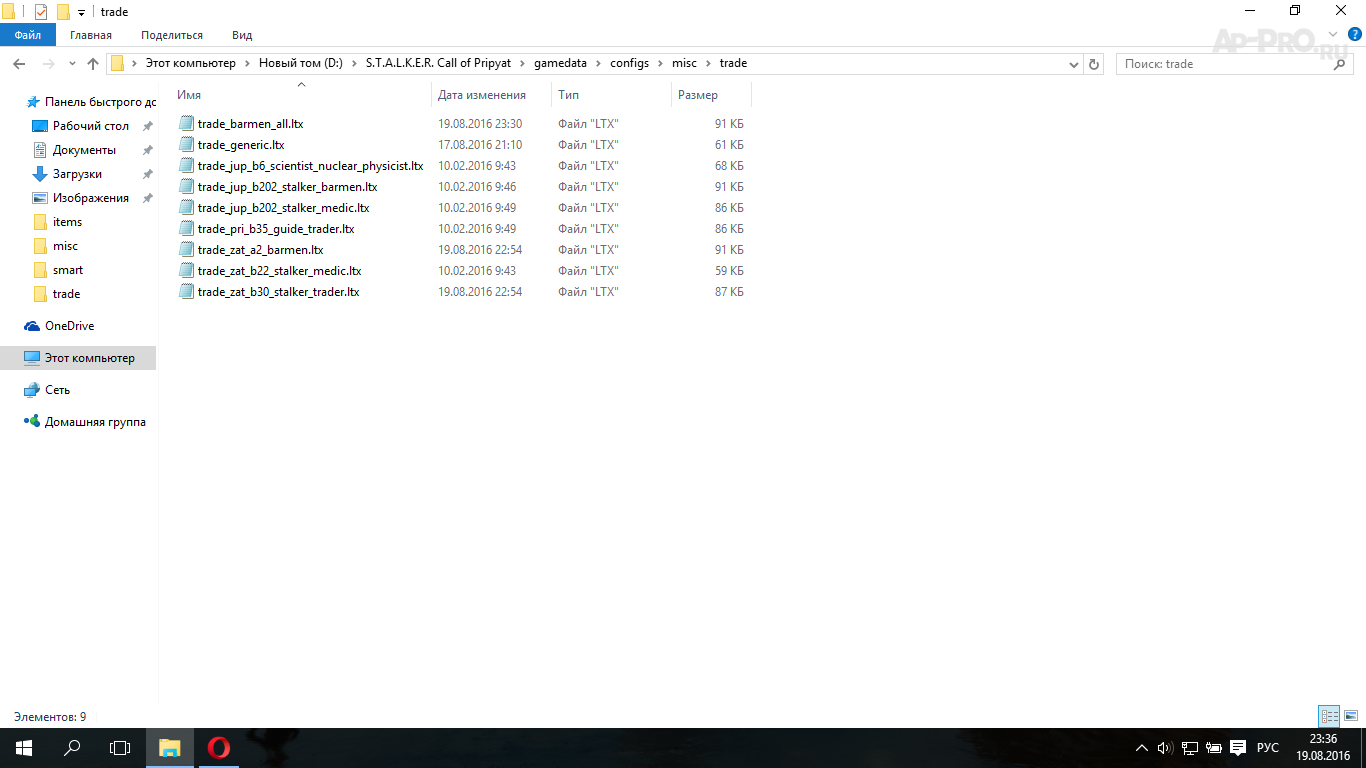The image size is (1366, 768).
Task: Select trade_jup_b6_scientist_nuclear_physicist.ltx file
Action: 310,166
